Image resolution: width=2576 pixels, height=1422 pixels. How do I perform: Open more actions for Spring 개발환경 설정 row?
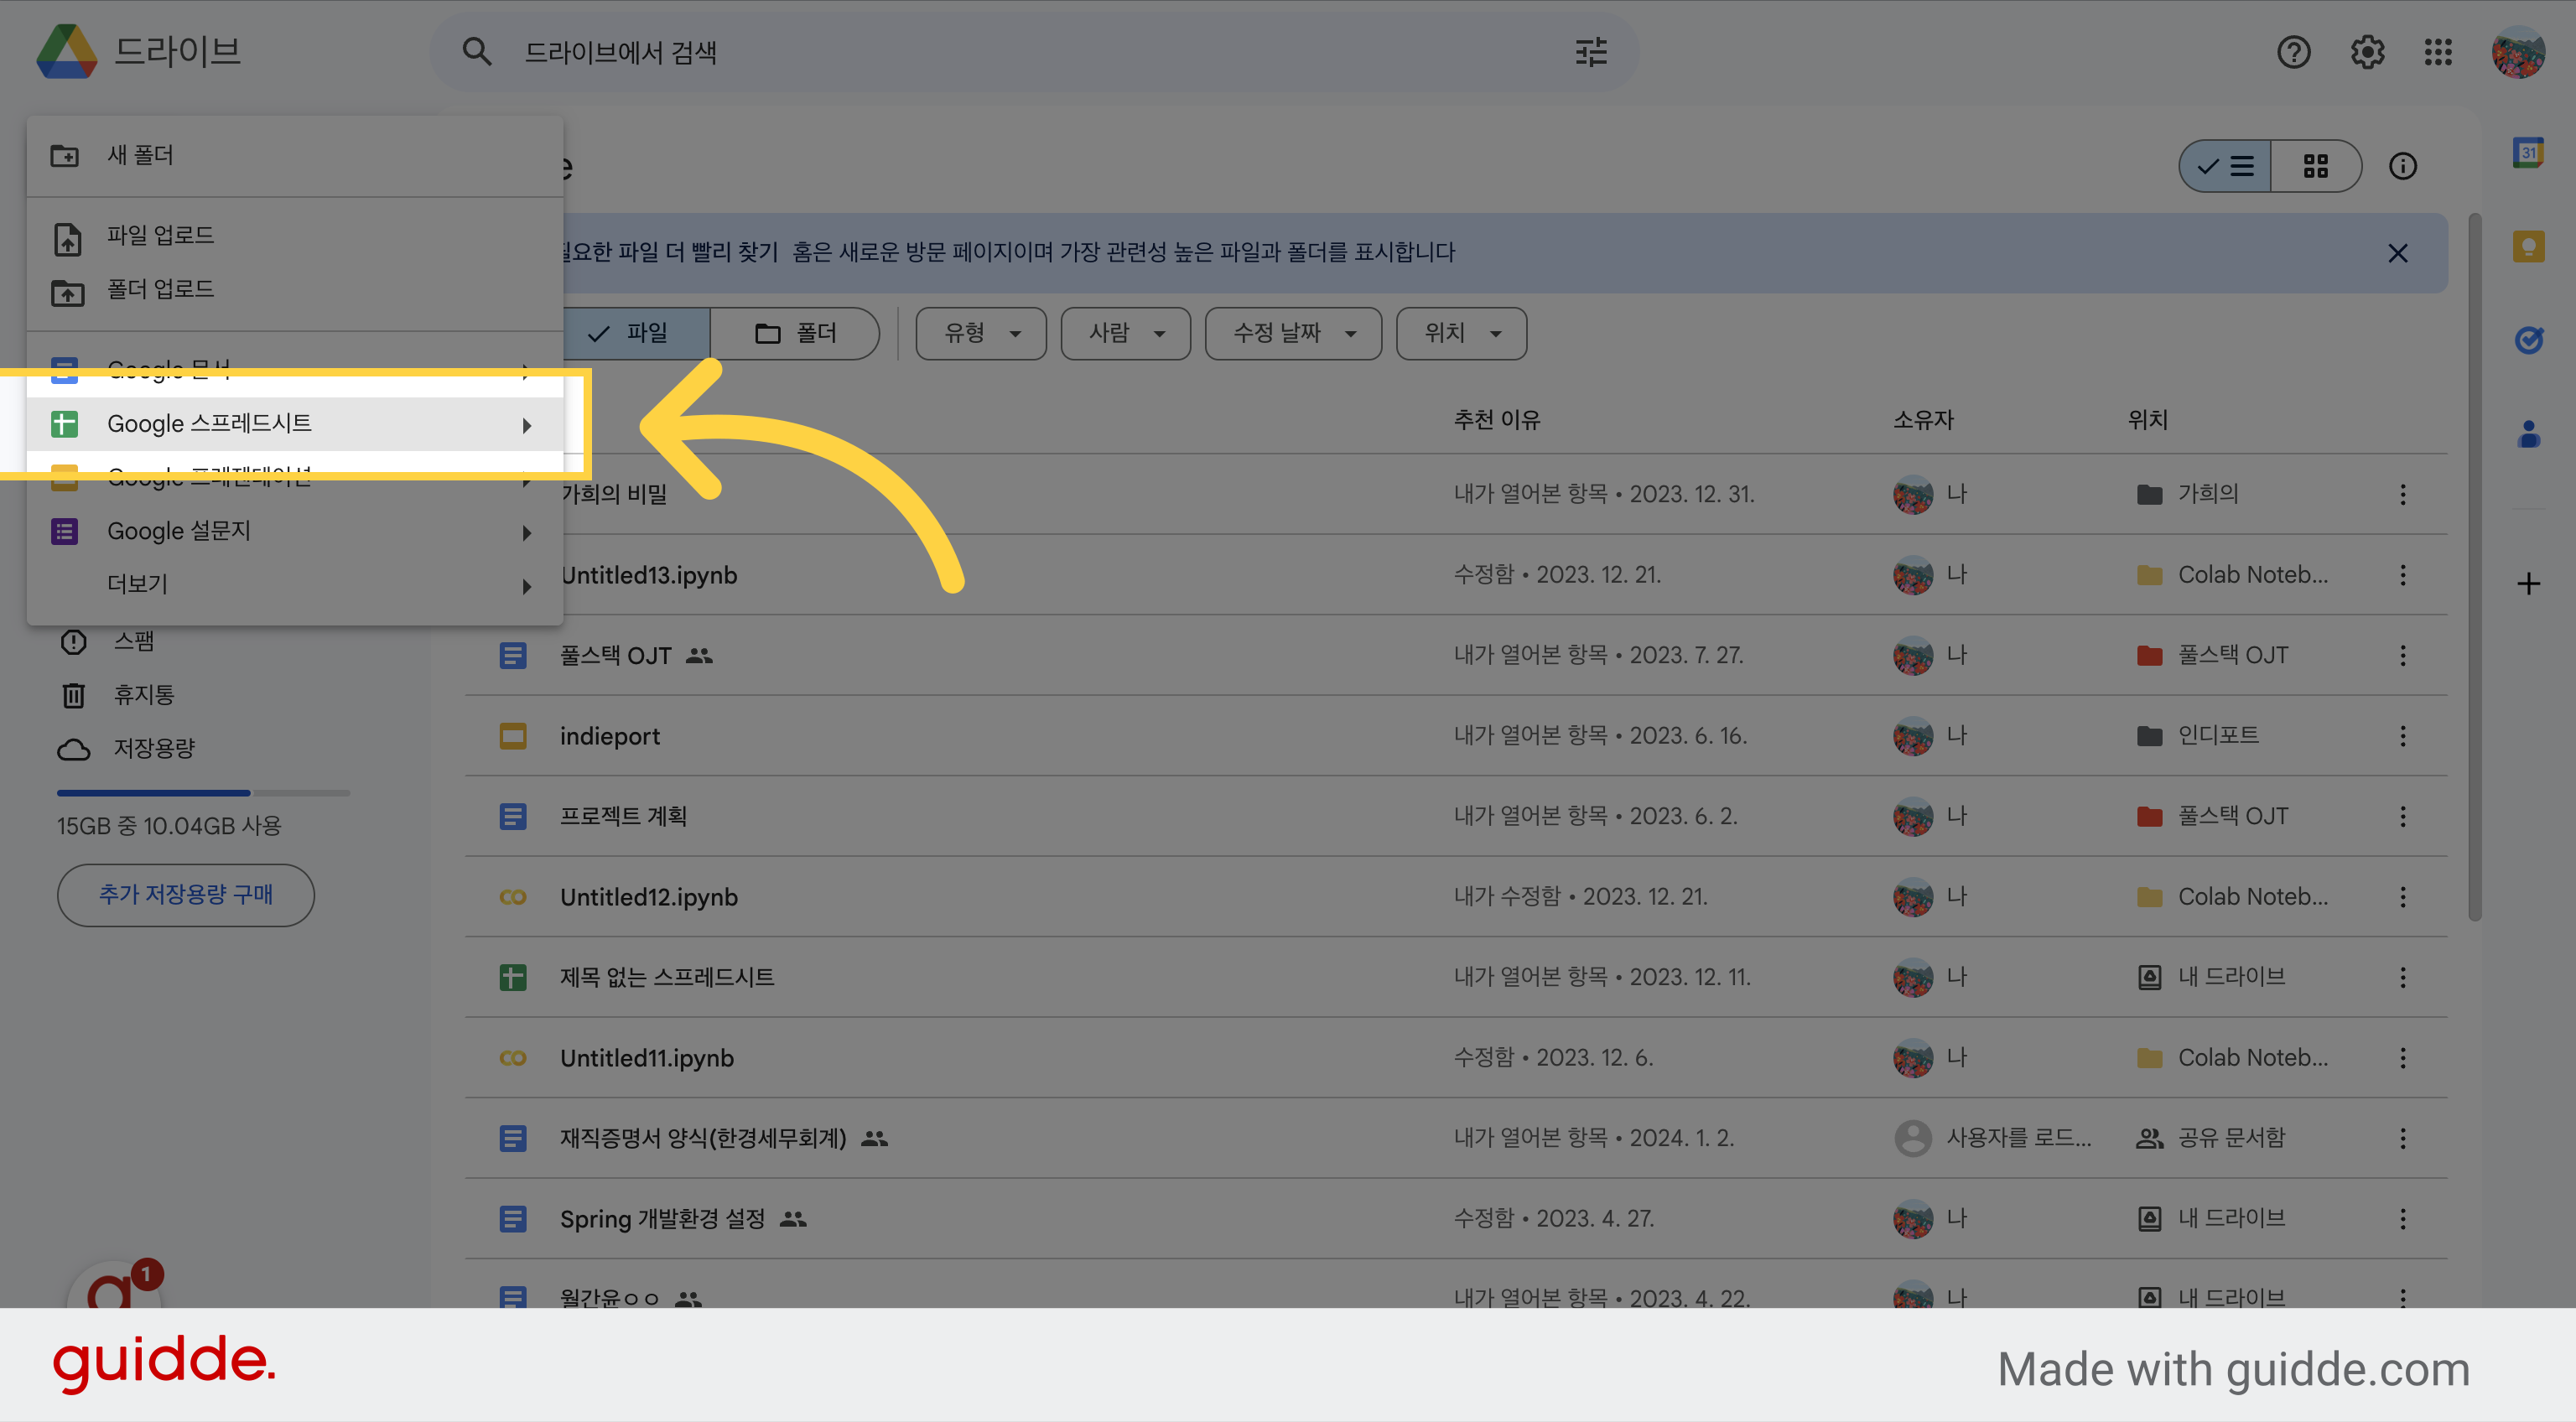click(2402, 1219)
